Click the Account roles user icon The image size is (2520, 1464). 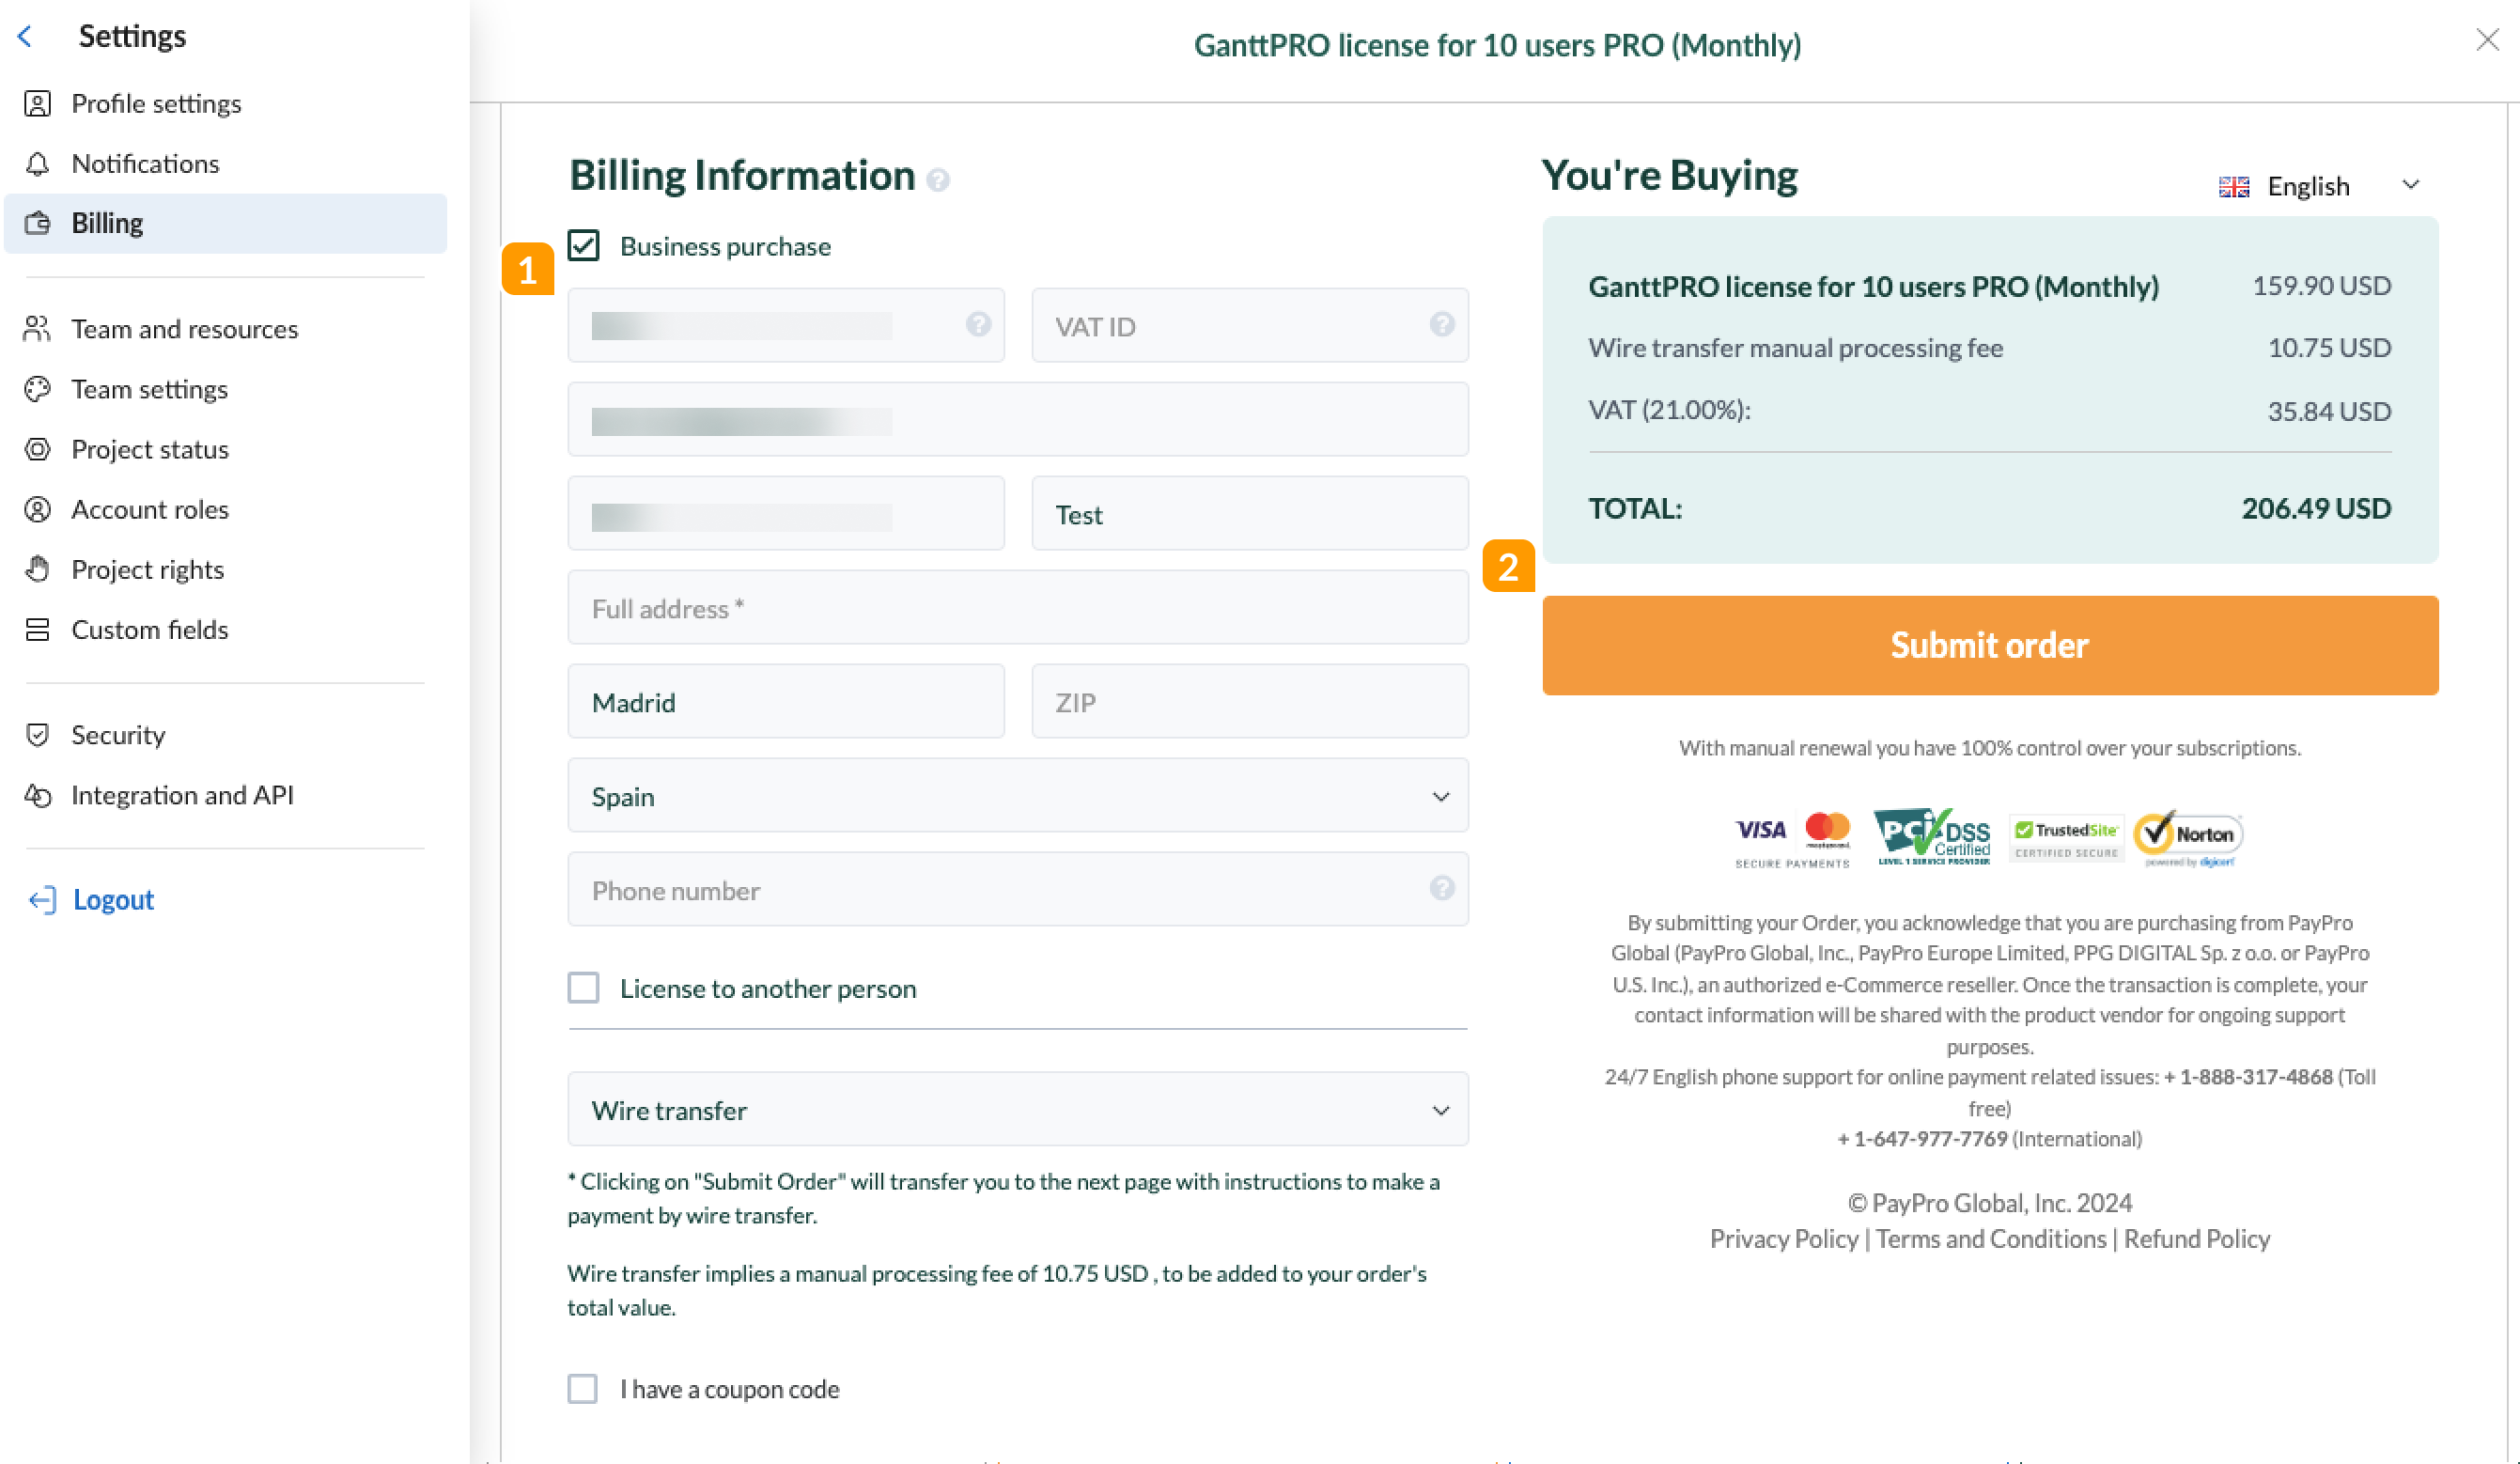pos(37,509)
